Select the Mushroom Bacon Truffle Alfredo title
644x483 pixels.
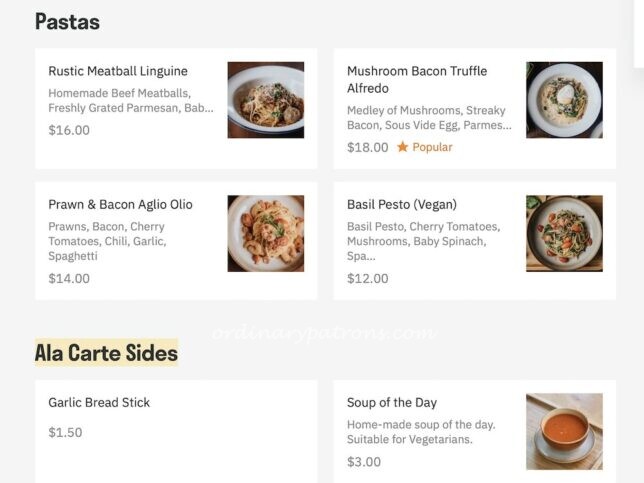(x=417, y=79)
